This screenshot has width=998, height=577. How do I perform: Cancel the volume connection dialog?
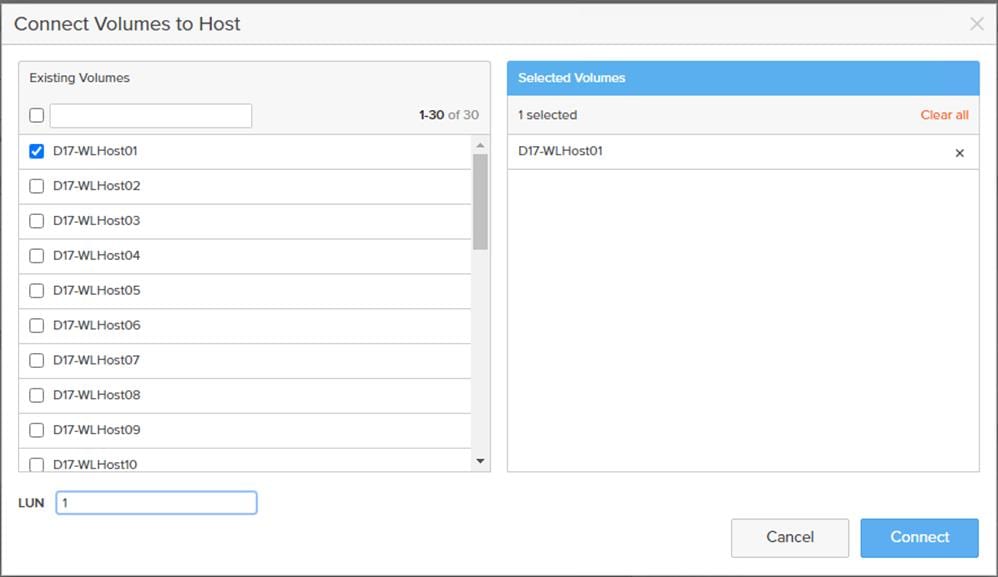tap(789, 537)
